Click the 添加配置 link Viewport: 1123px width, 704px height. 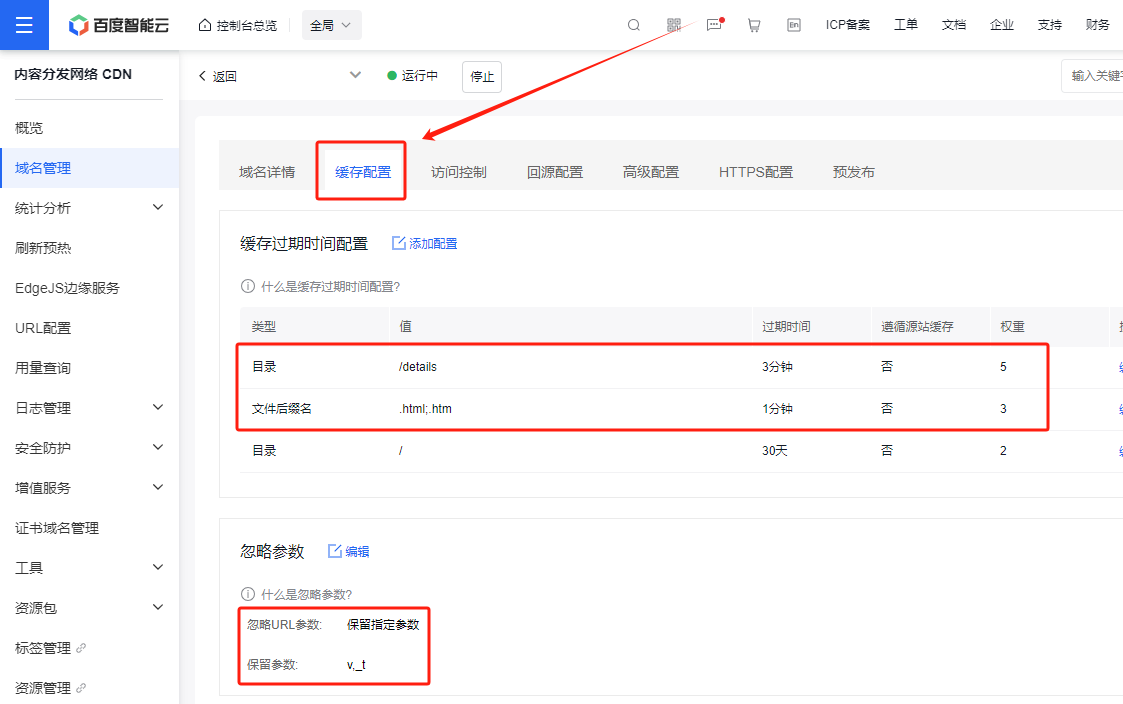[x=425, y=243]
